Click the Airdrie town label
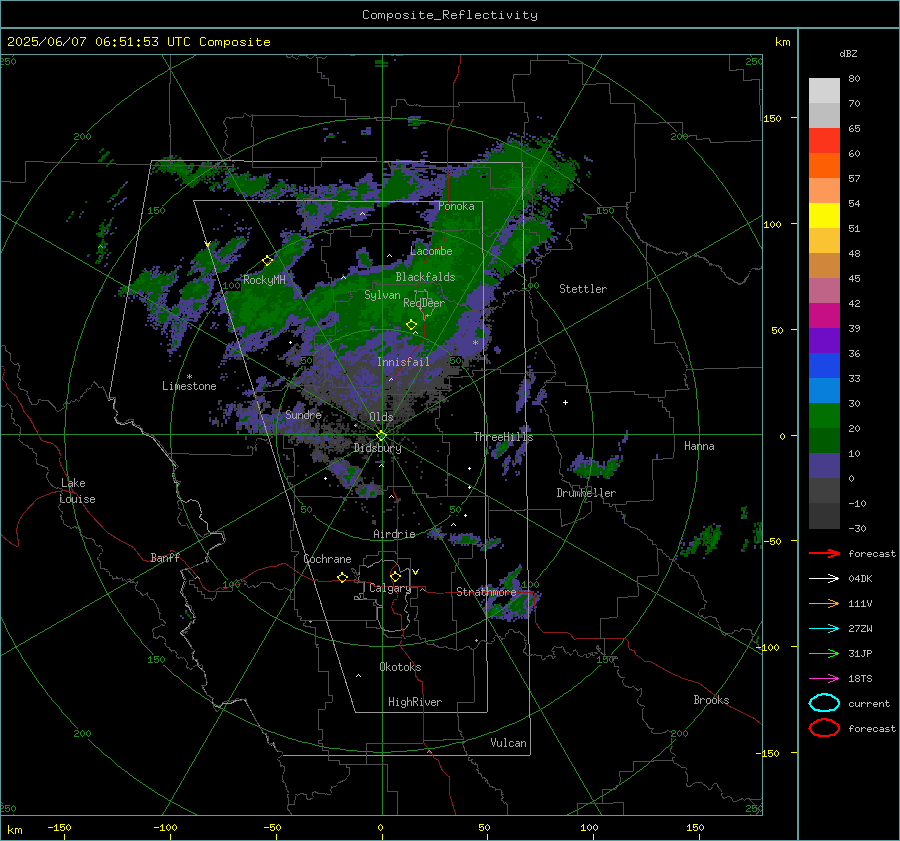Viewport: 900px width, 841px height. coord(394,534)
